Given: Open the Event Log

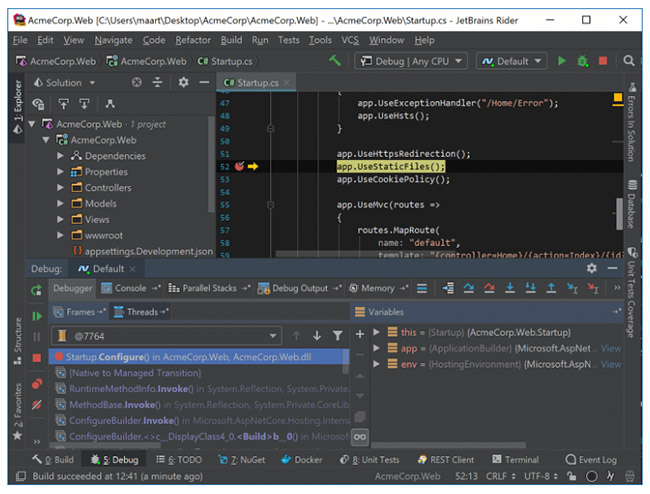Looking at the screenshot, I should pyautogui.click(x=591, y=460).
